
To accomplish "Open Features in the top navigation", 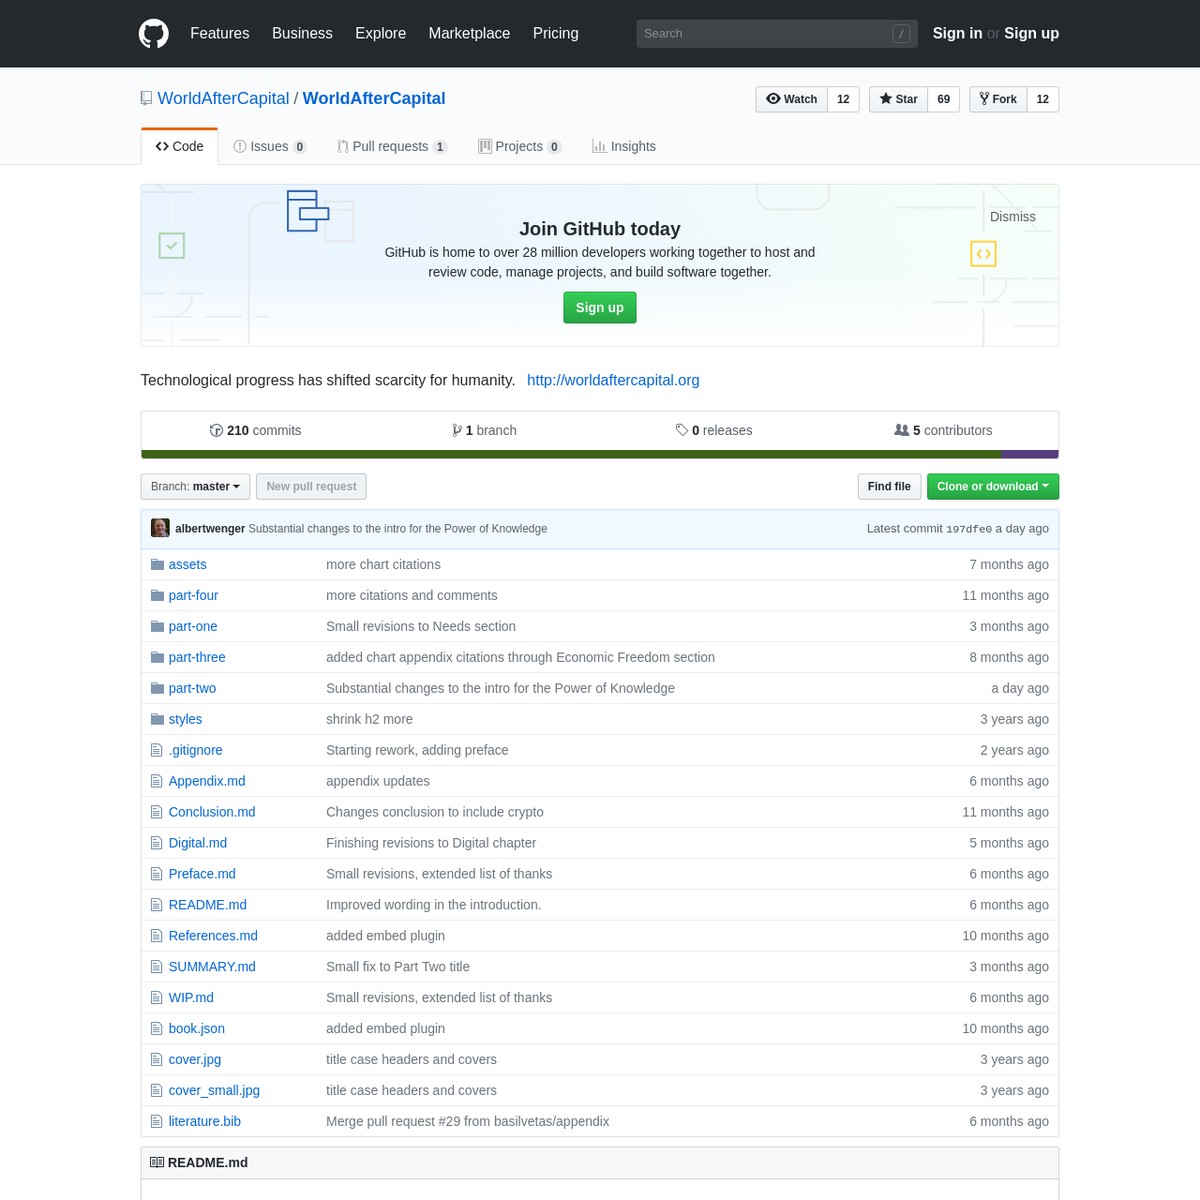I will tap(220, 33).
